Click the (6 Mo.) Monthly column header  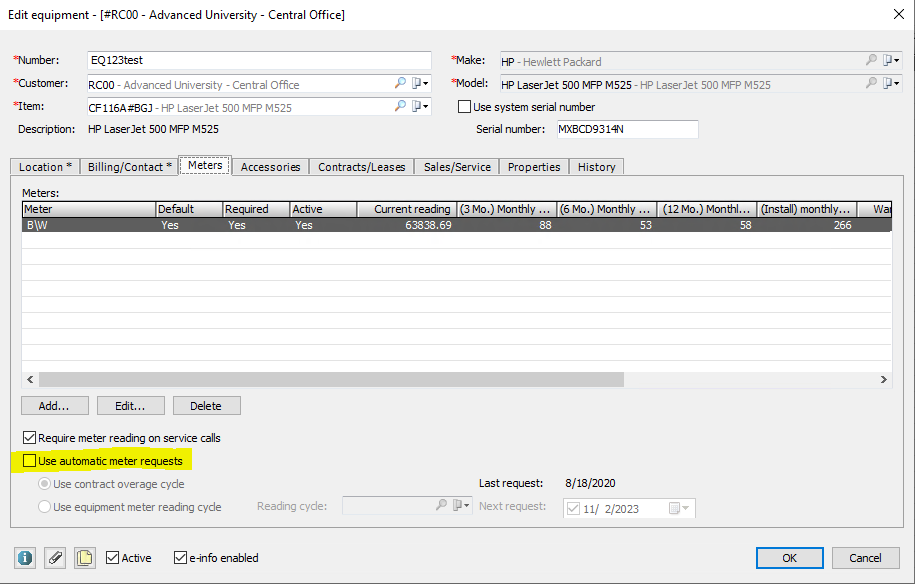[x=607, y=209]
